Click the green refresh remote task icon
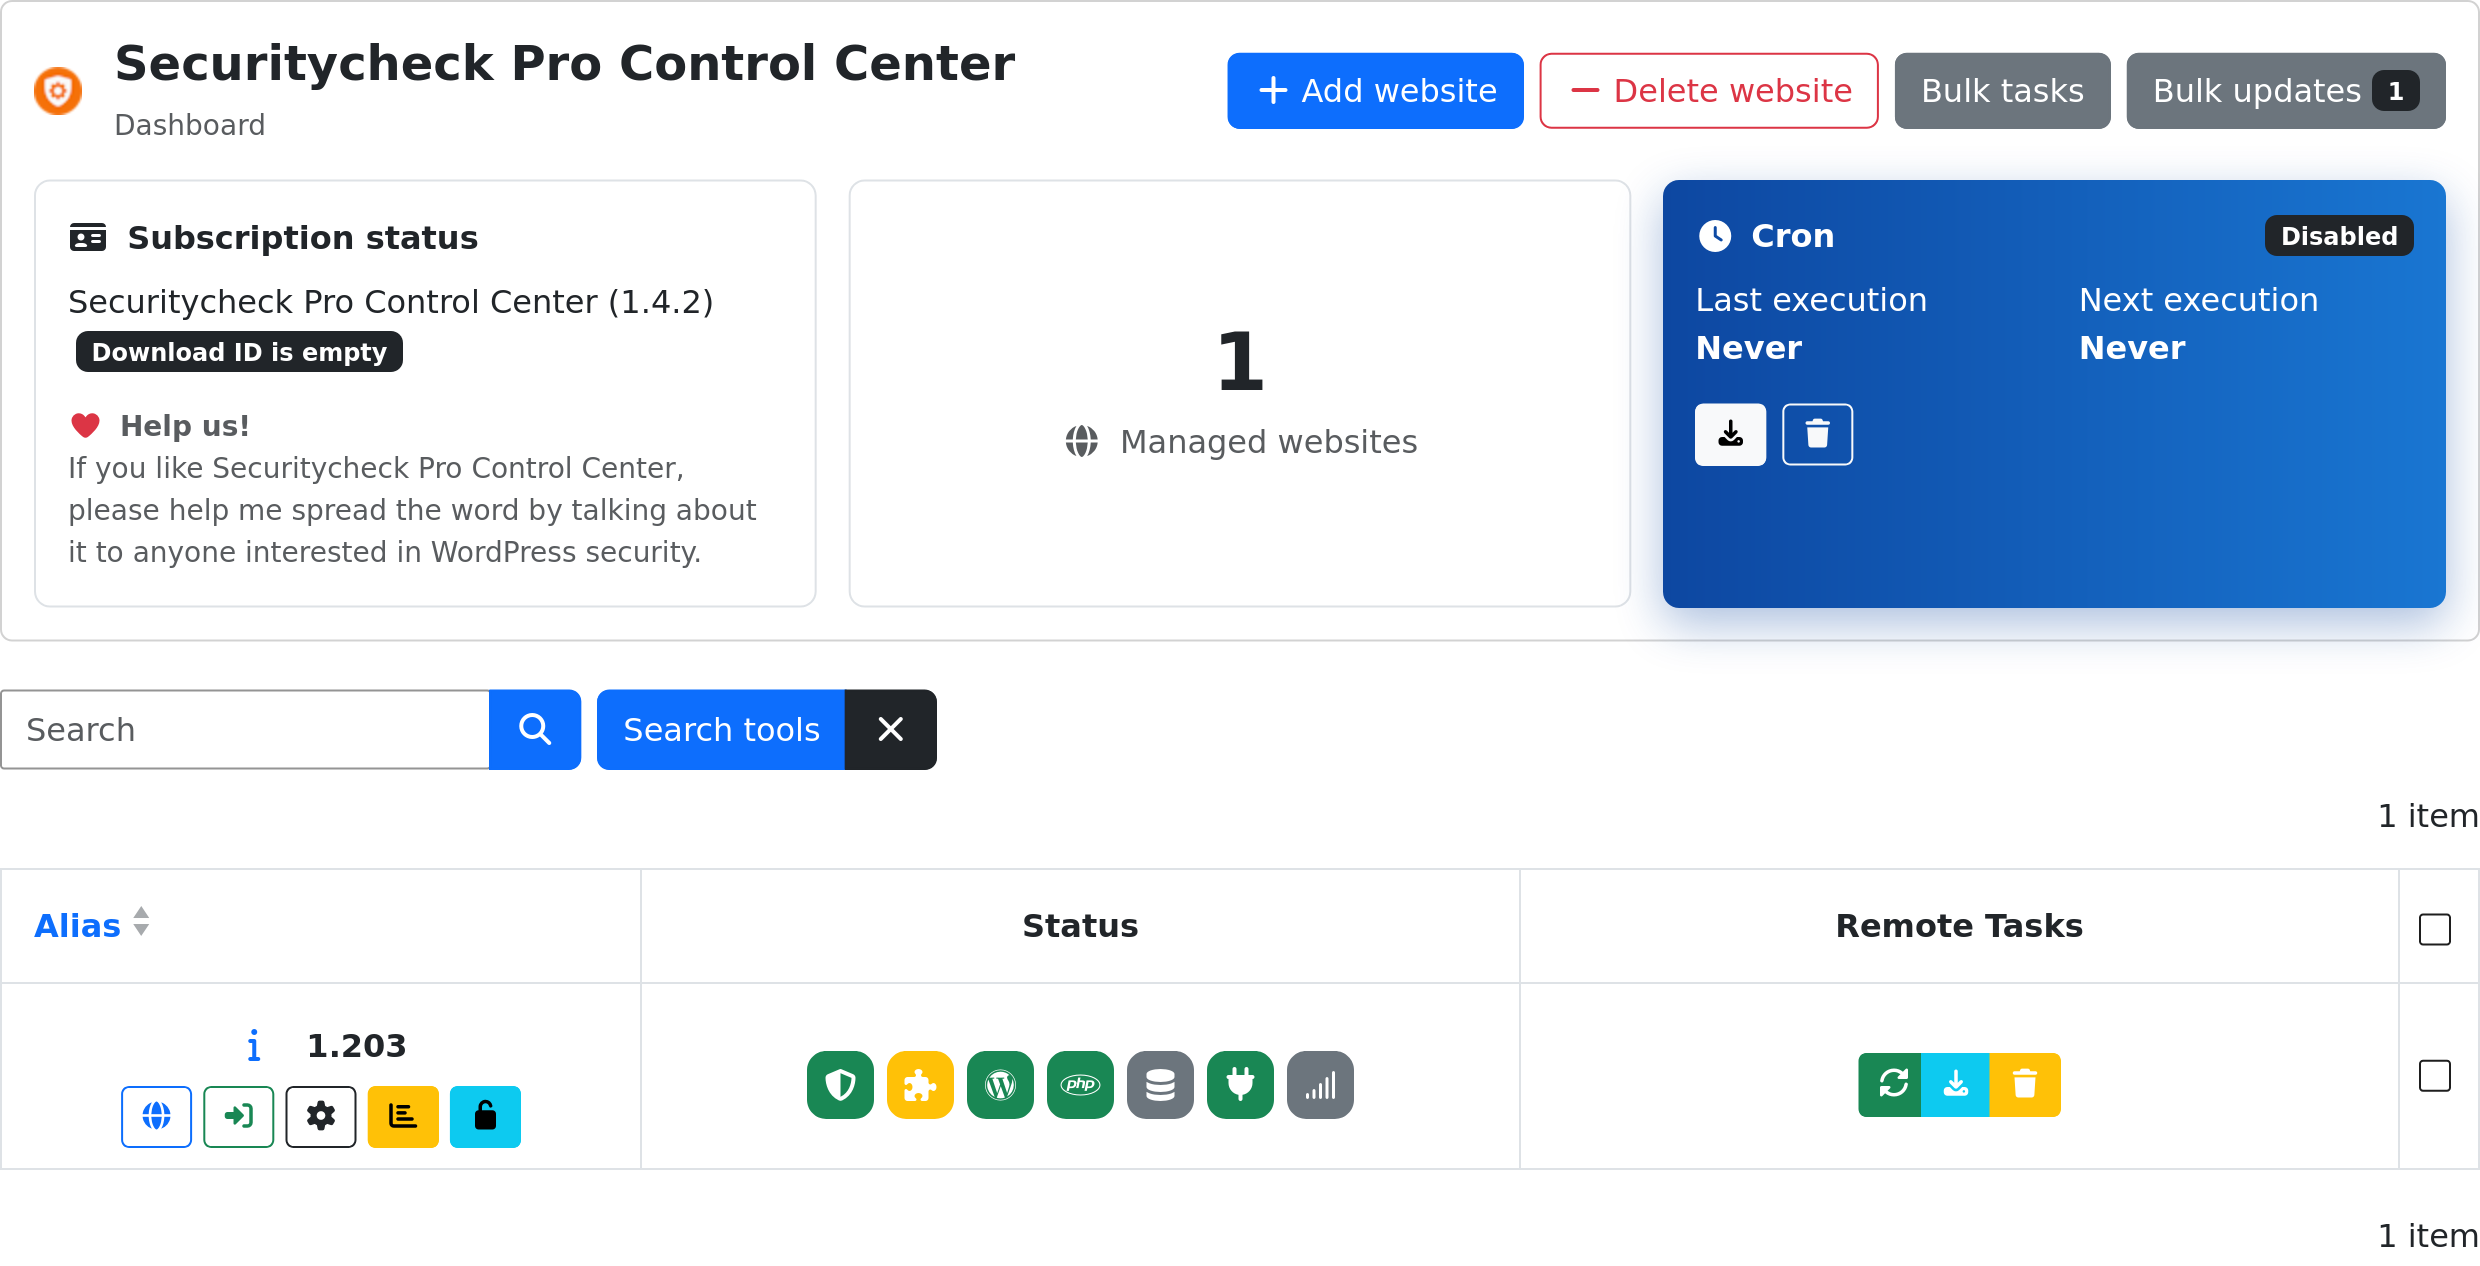The width and height of the screenshot is (2480, 1266). (x=1890, y=1084)
